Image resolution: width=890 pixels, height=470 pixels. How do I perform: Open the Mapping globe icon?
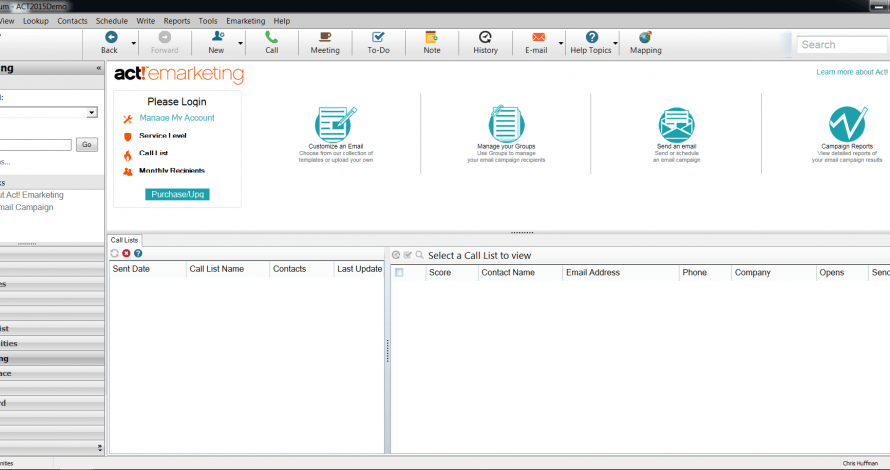tap(645, 37)
